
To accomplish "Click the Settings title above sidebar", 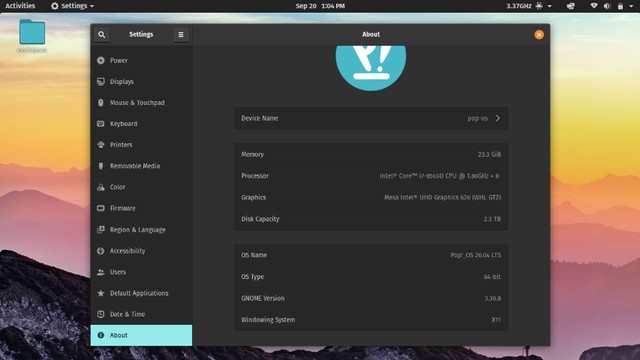I will pyautogui.click(x=141, y=34).
